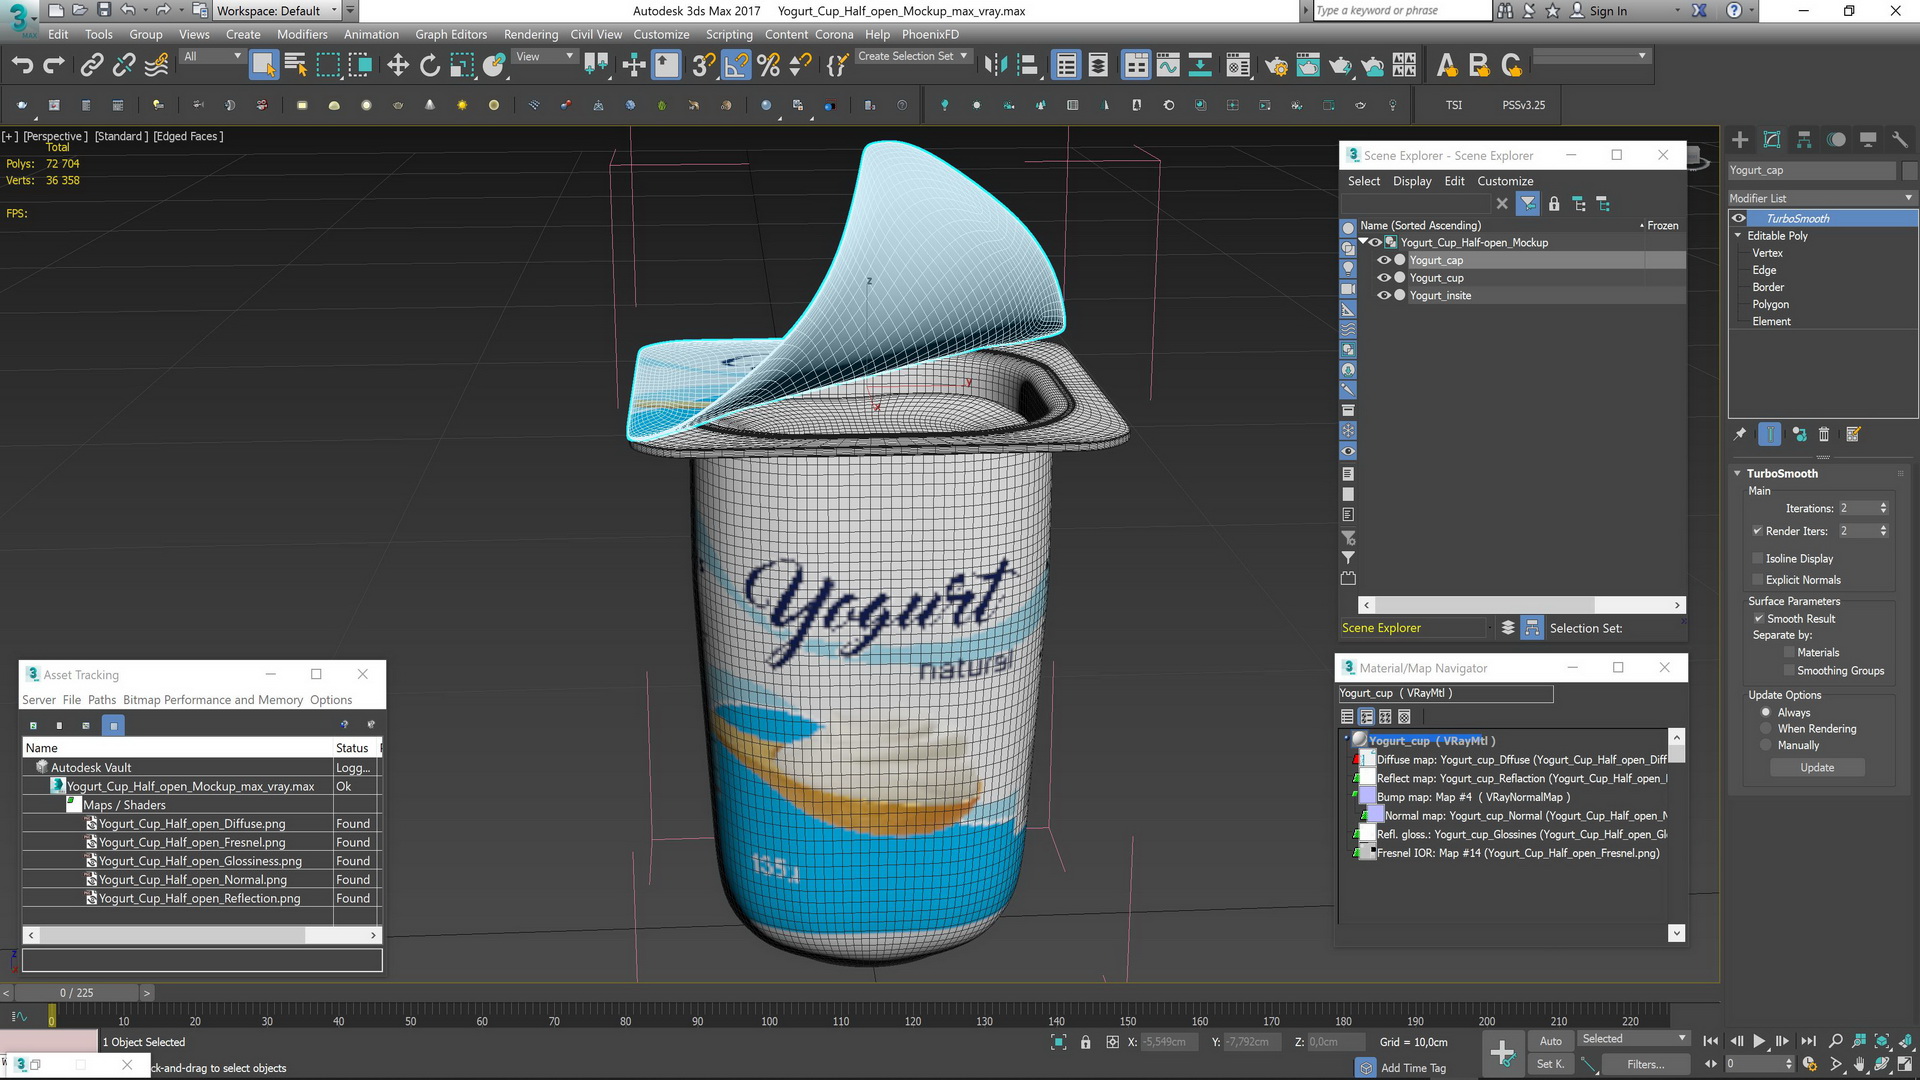1920x1080 pixels.
Task: Enable the Percent Snap toggle icon
Action: pos(768,66)
